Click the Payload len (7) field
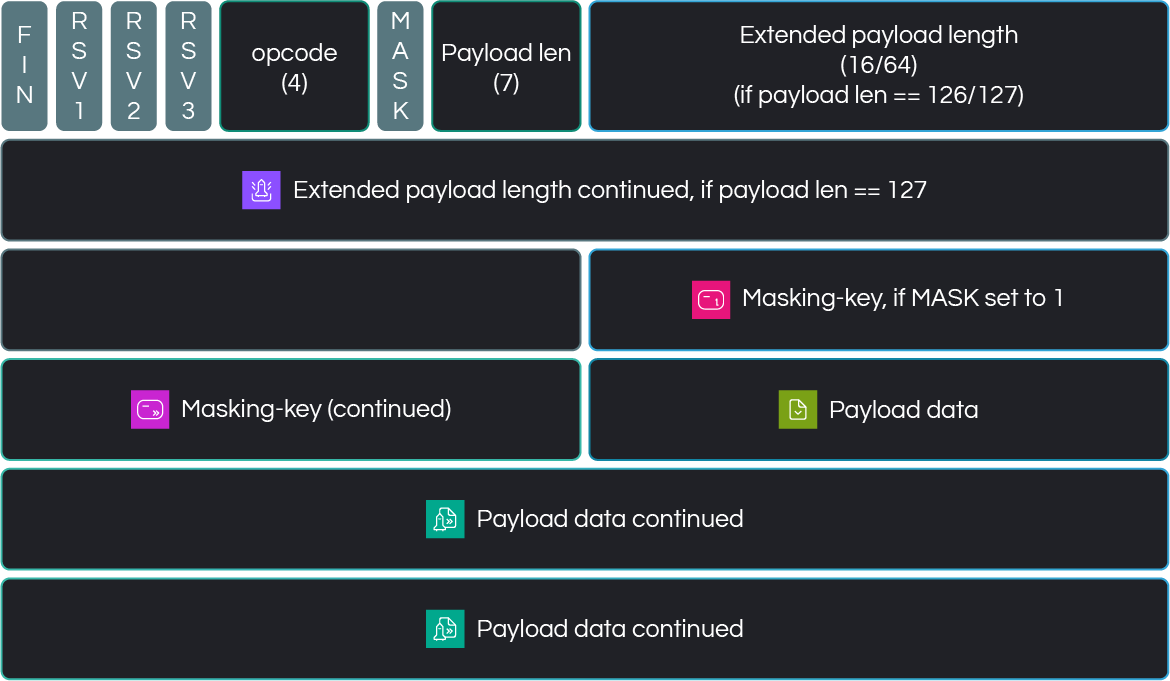Image resolution: width=1170 pixels, height=681 pixels. 506,66
